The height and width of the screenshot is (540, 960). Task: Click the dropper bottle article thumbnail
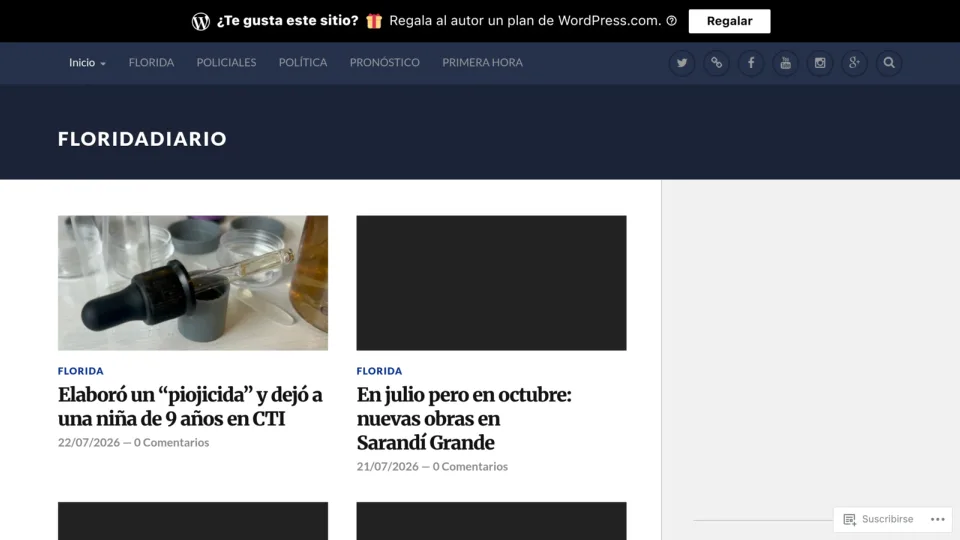click(193, 283)
